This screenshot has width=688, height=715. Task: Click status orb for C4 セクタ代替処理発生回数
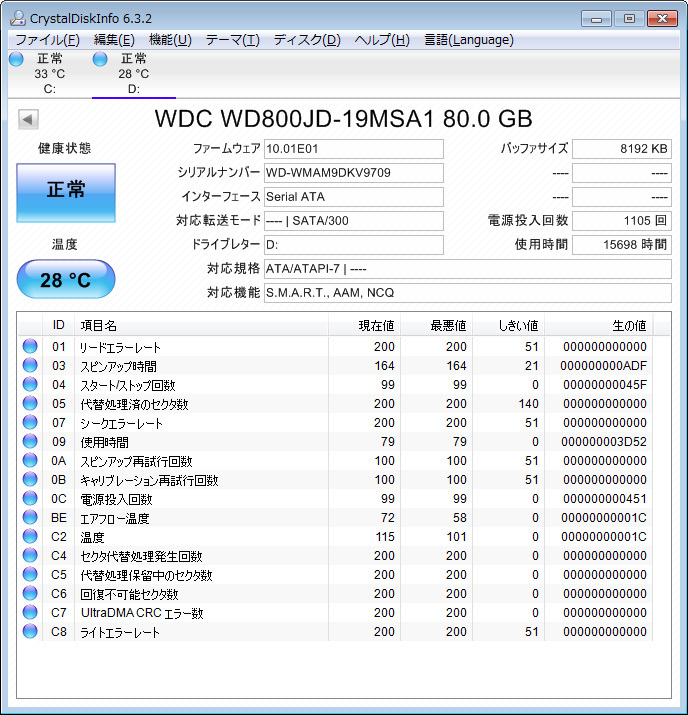[30, 555]
